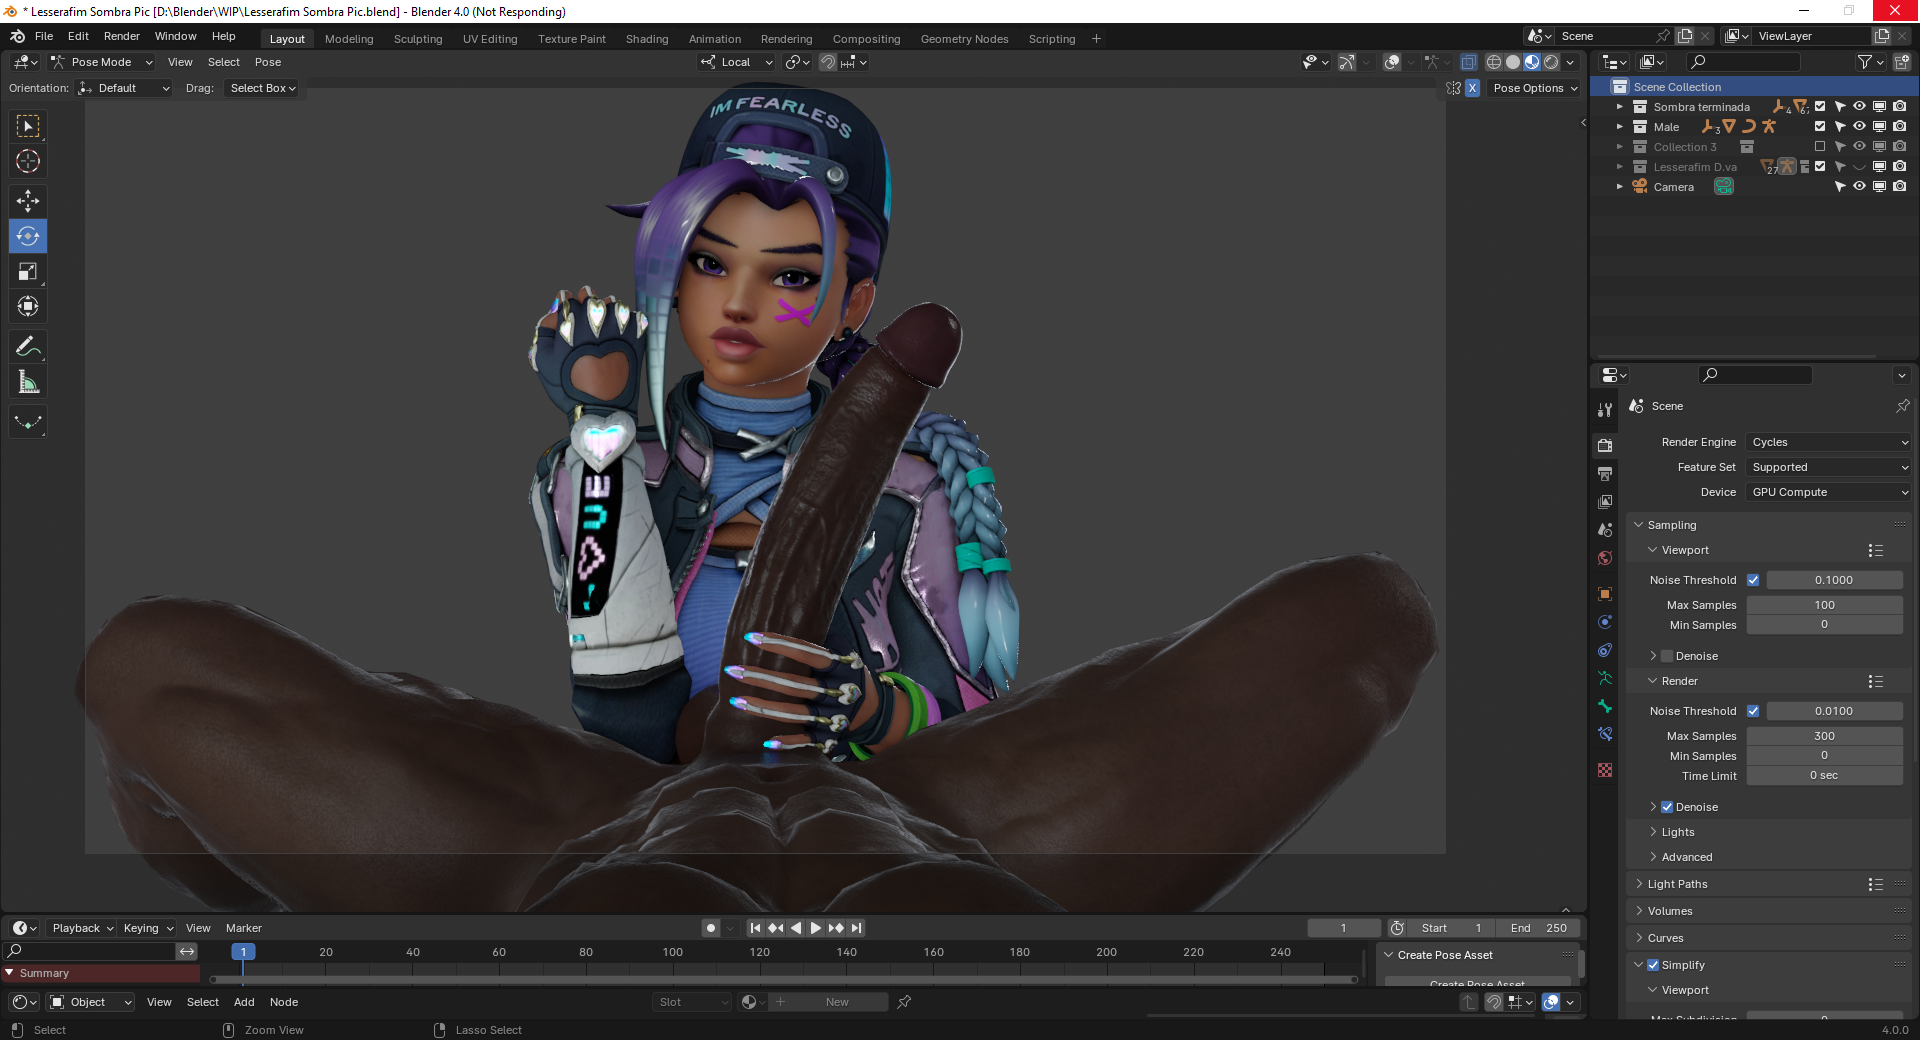Screen dimensions: 1920x1040
Task: Open the Window menu
Action: (x=176, y=36)
